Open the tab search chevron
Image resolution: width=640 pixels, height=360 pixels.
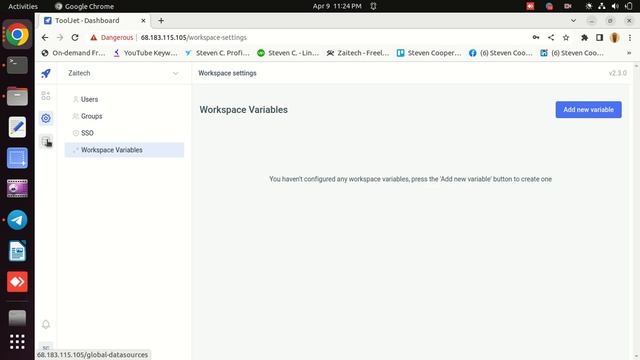(x=573, y=20)
